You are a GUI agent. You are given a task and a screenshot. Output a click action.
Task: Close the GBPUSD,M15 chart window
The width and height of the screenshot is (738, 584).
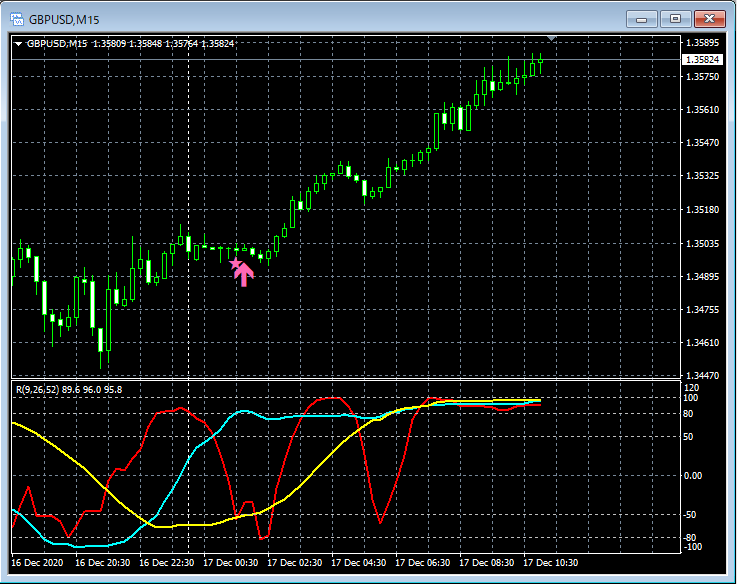[x=709, y=18]
